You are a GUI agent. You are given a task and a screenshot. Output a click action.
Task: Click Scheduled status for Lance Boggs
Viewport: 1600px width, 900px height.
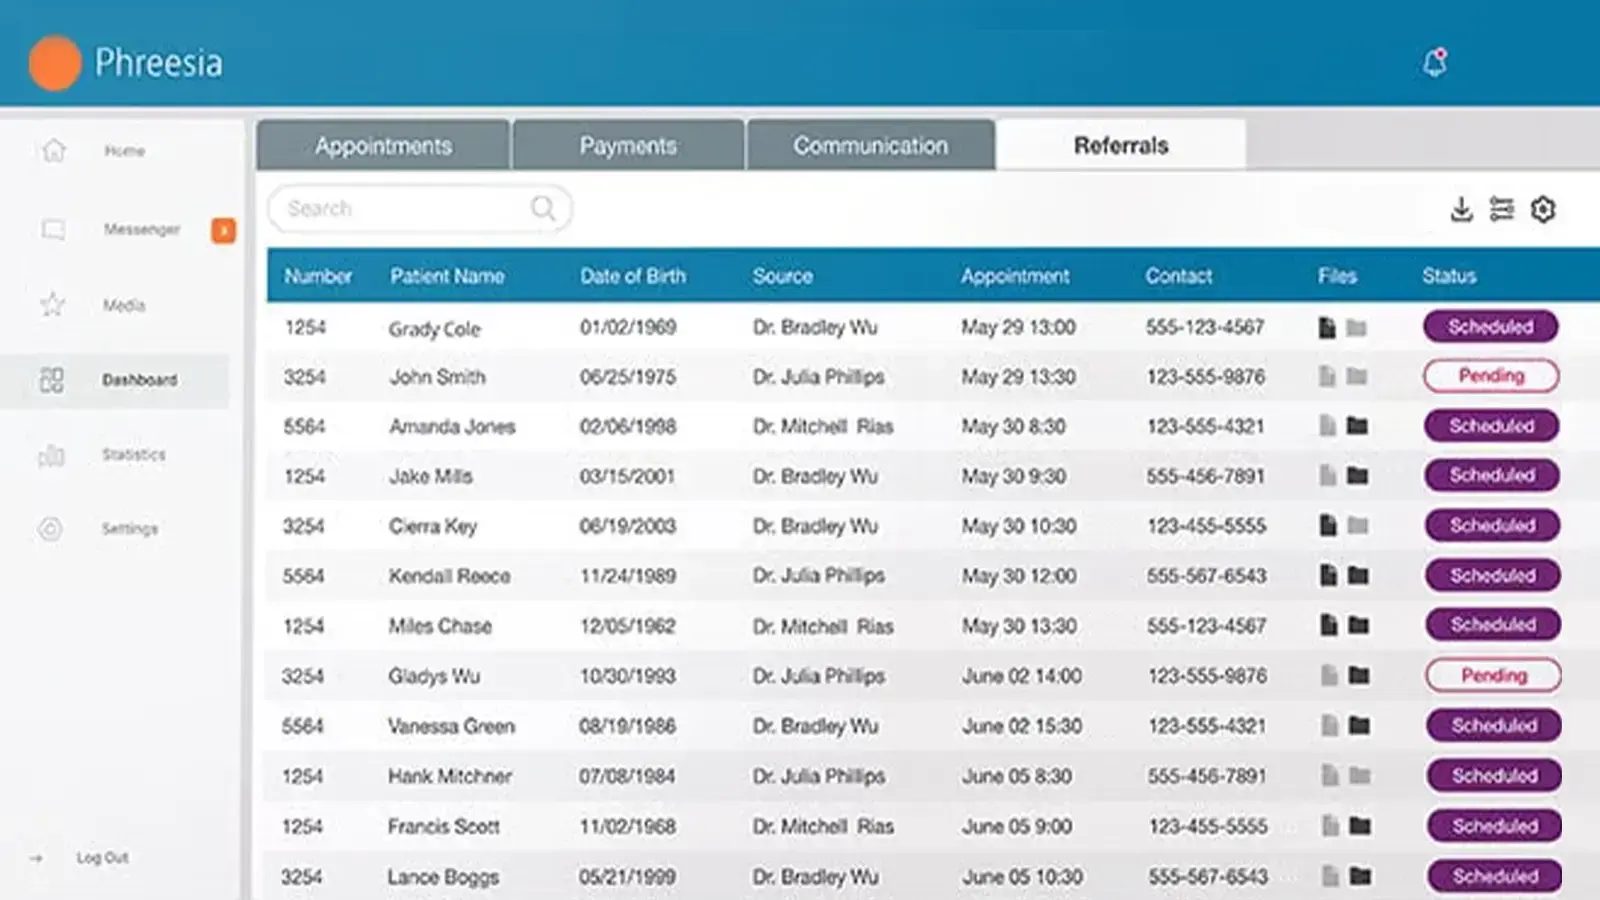(x=1496, y=876)
